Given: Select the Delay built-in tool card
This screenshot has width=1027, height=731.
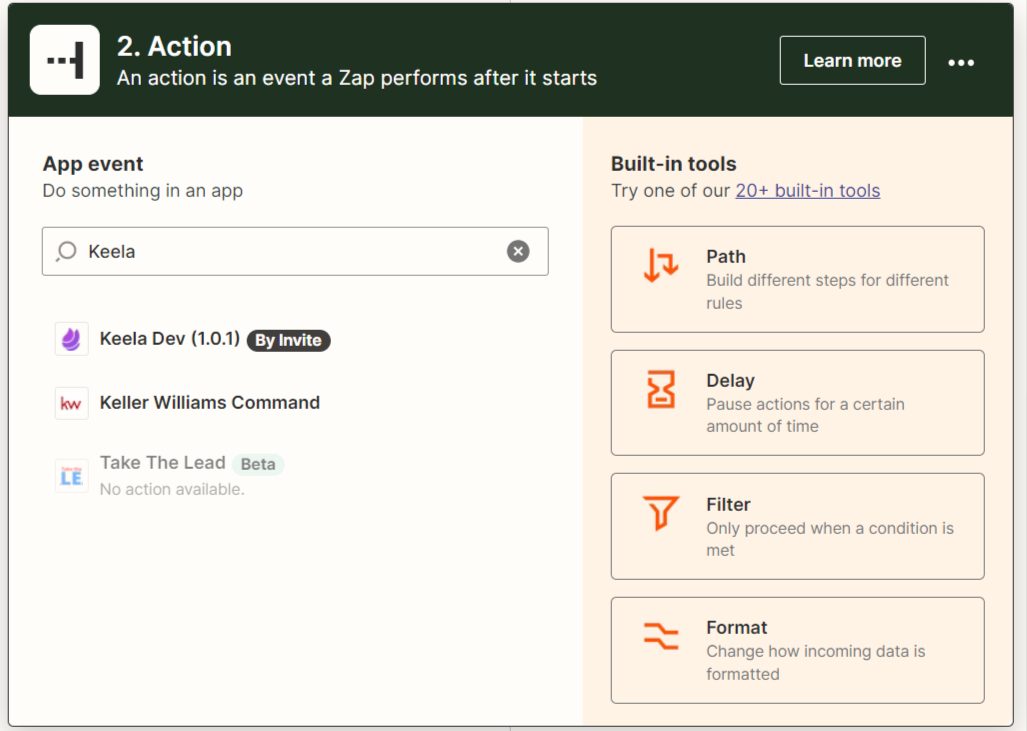Looking at the screenshot, I should tap(797, 403).
